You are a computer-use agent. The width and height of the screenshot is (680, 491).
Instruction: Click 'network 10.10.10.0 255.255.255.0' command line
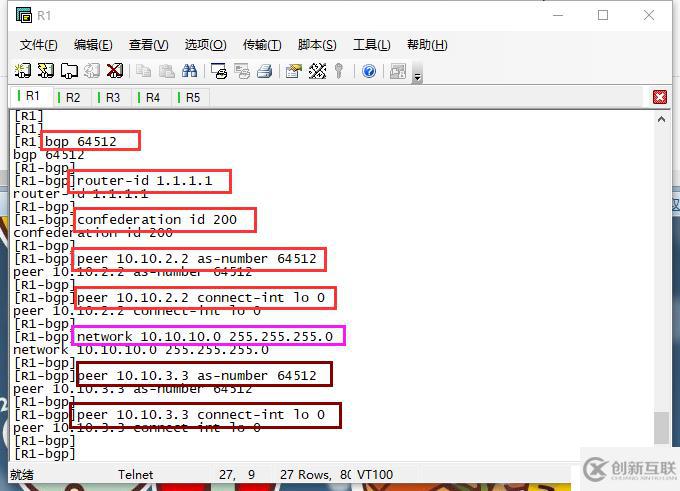(x=205, y=337)
